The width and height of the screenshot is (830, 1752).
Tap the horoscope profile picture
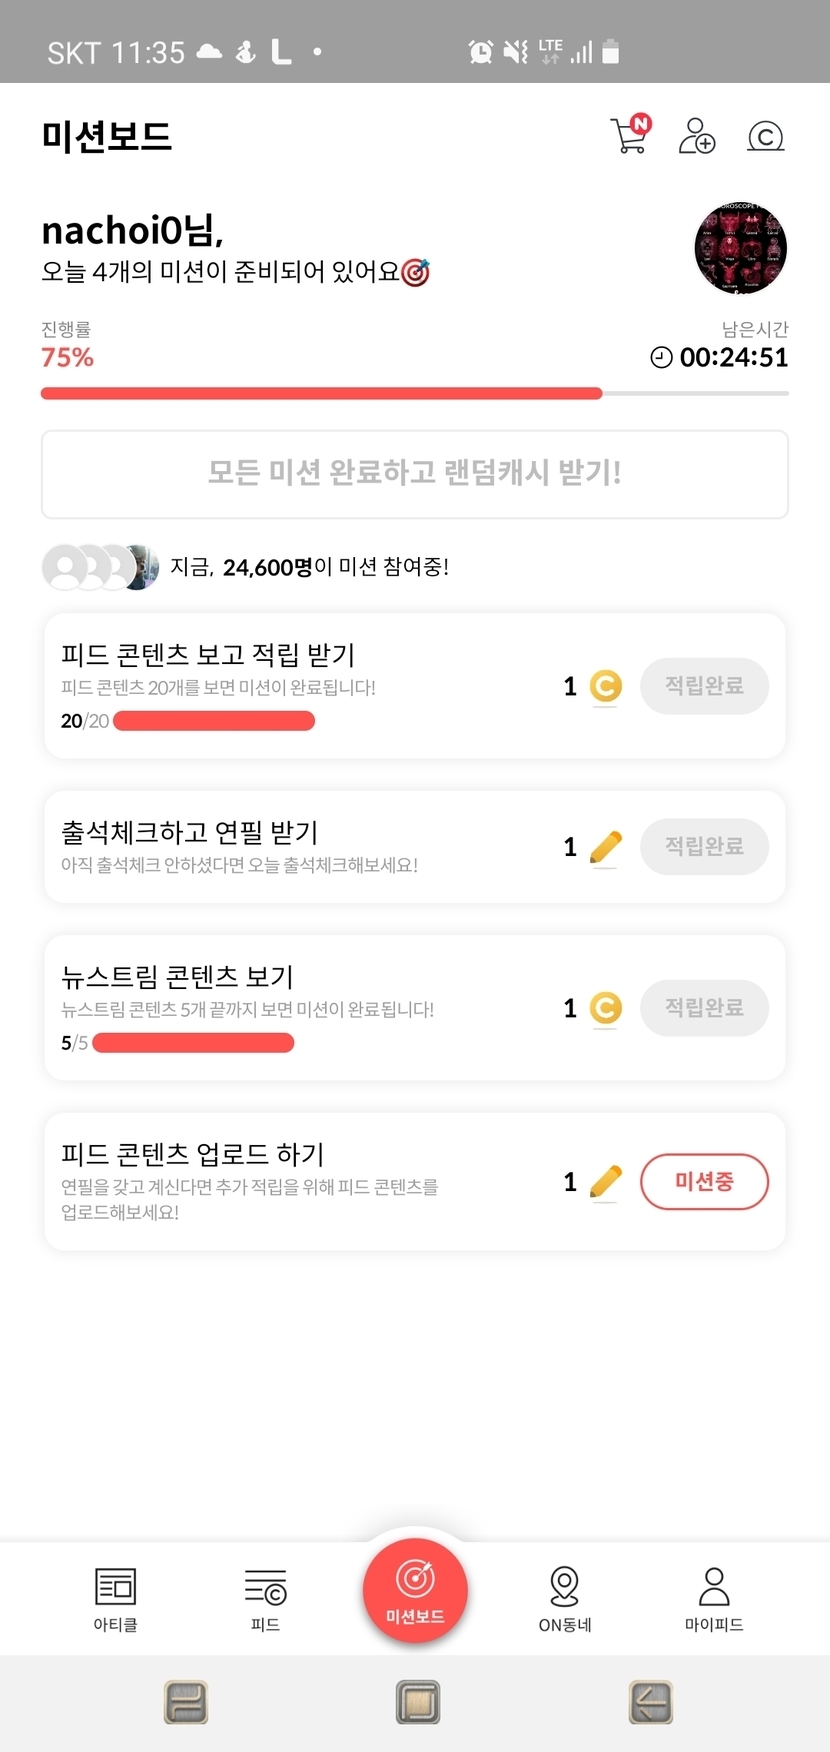pos(740,248)
